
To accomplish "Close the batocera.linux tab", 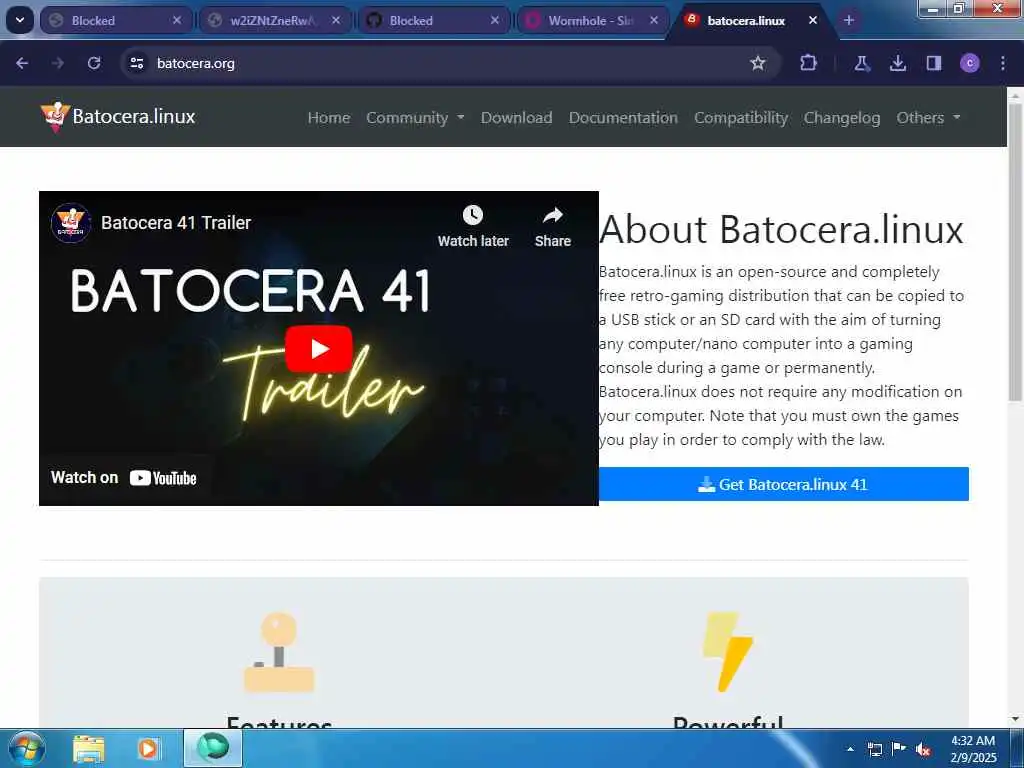I will tap(812, 20).
